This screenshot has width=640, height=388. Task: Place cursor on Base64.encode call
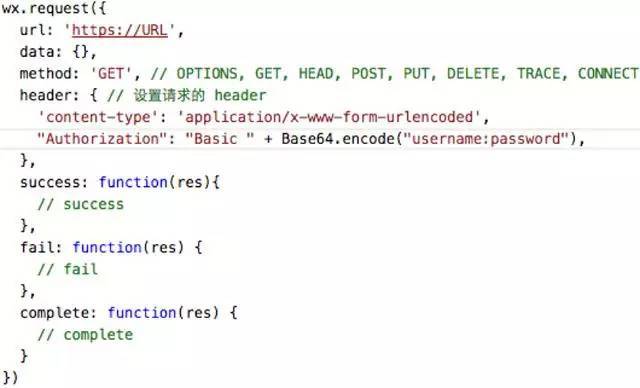338,139
